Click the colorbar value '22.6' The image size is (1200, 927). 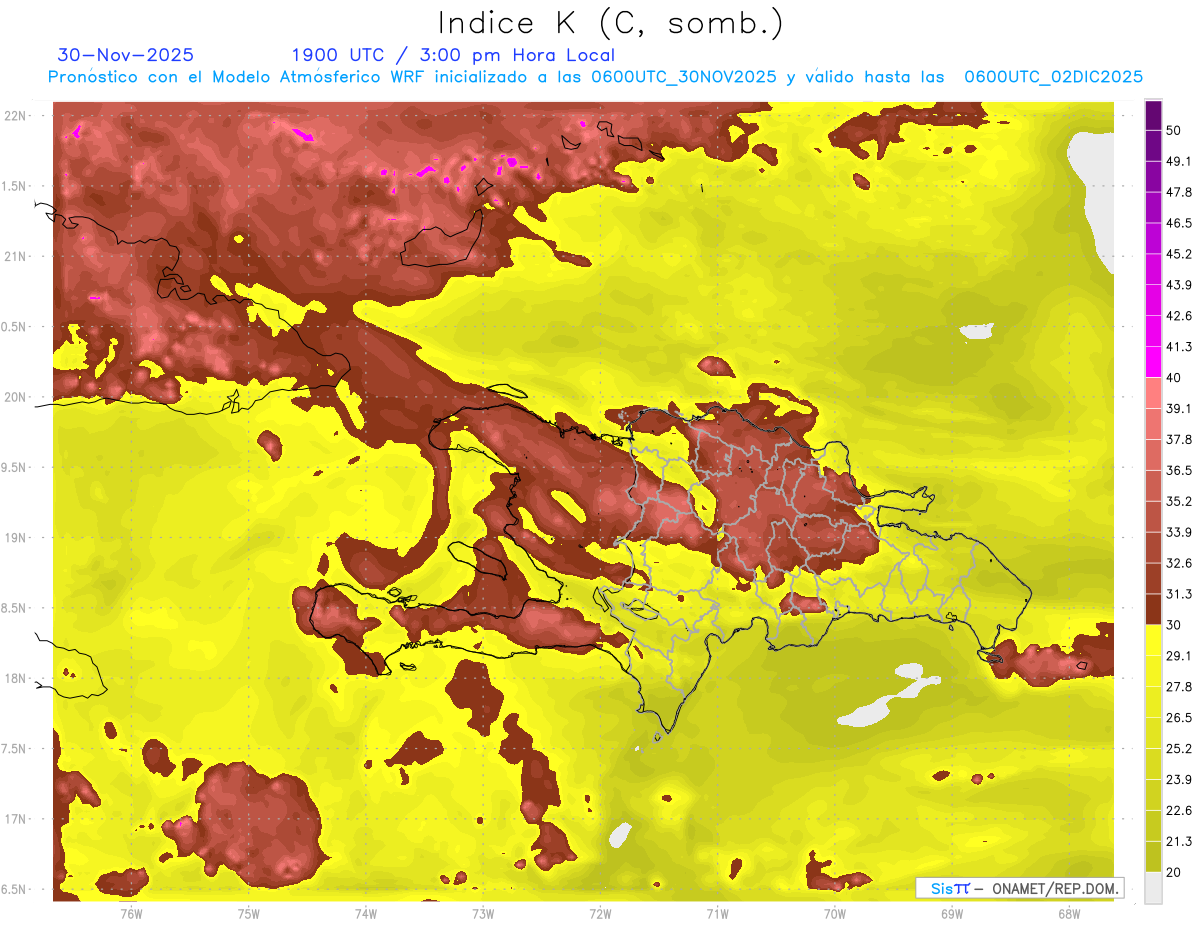pyautogui.click(x=1178, y=811)
